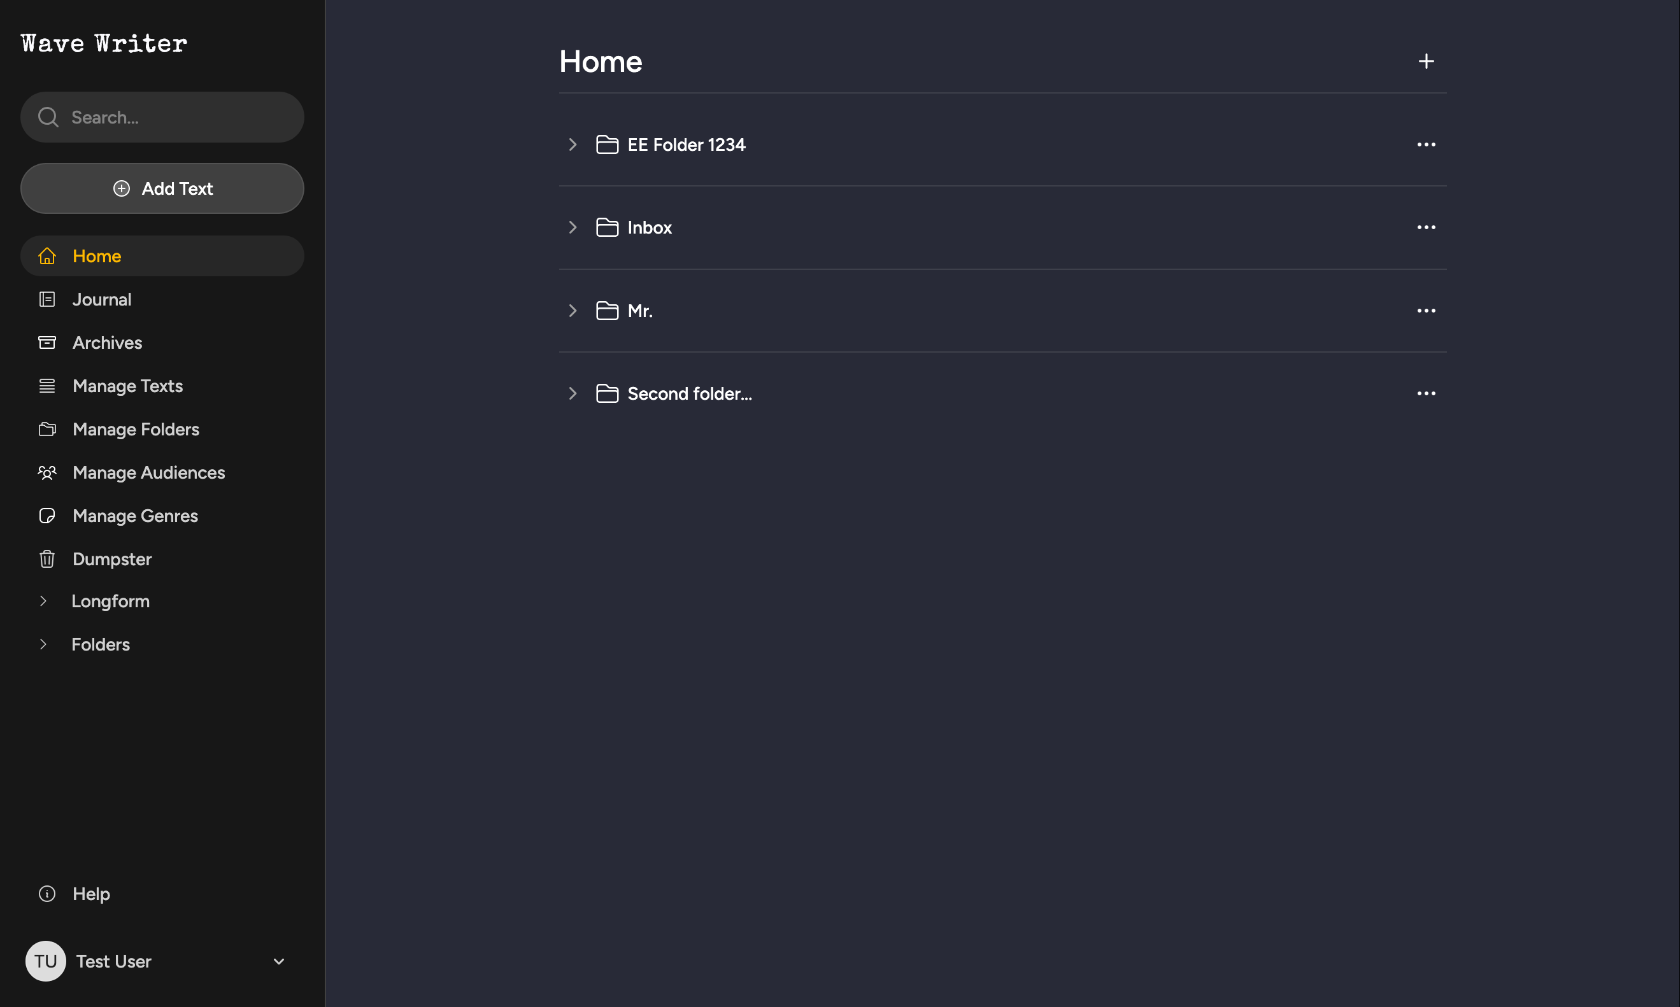Open the three-dot menu for Second folder
1680x1007 pixels.
(x=1426, y=394)
